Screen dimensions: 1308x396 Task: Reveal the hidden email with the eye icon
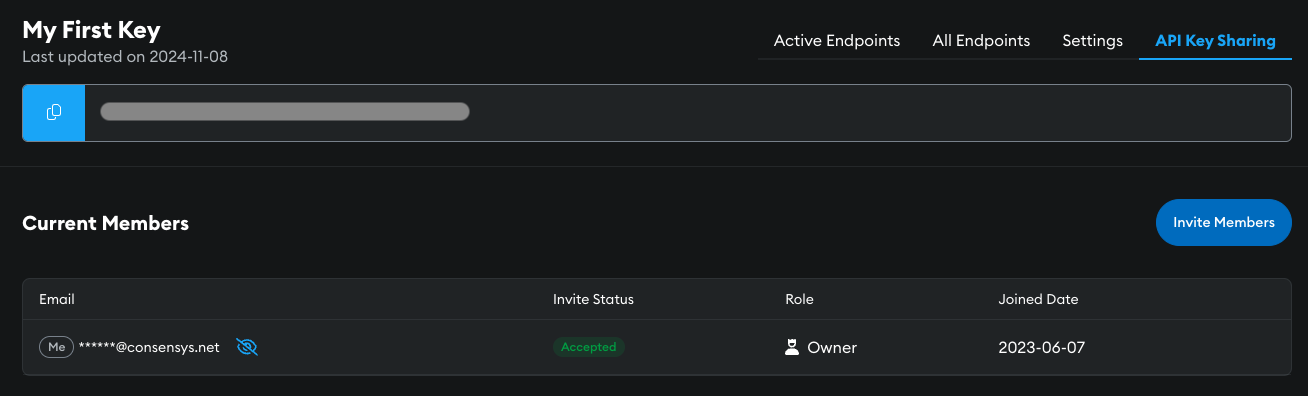pyautogui.click(x=247, y=347)
